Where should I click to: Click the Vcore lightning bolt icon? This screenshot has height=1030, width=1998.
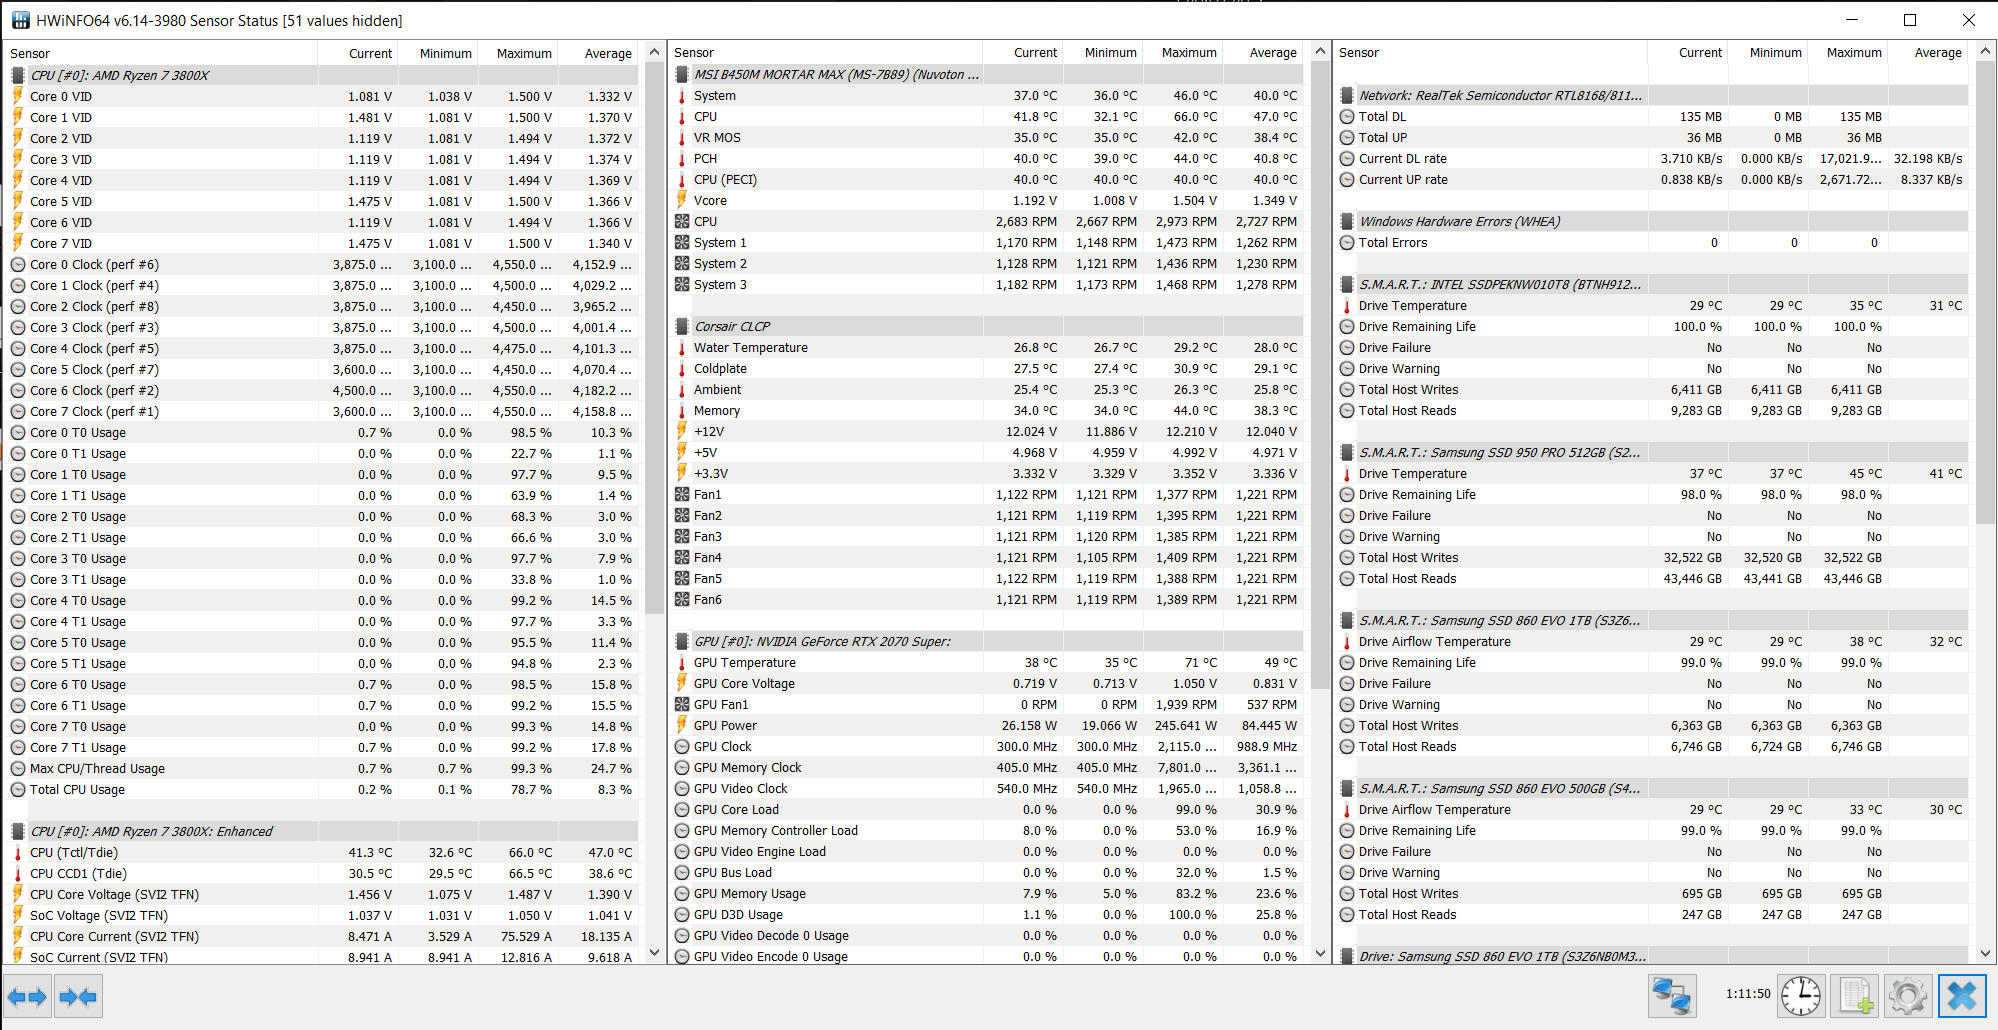click(x=682, y=200)
